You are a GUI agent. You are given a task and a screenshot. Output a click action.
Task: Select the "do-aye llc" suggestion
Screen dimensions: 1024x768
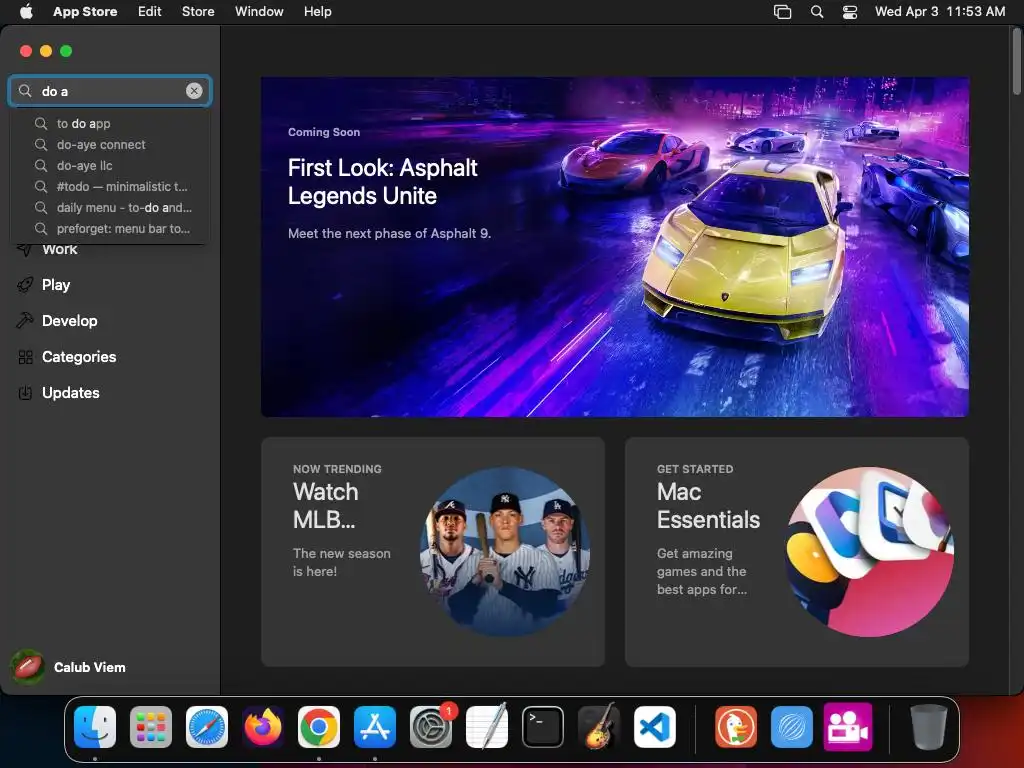click(x=110, y=165)
